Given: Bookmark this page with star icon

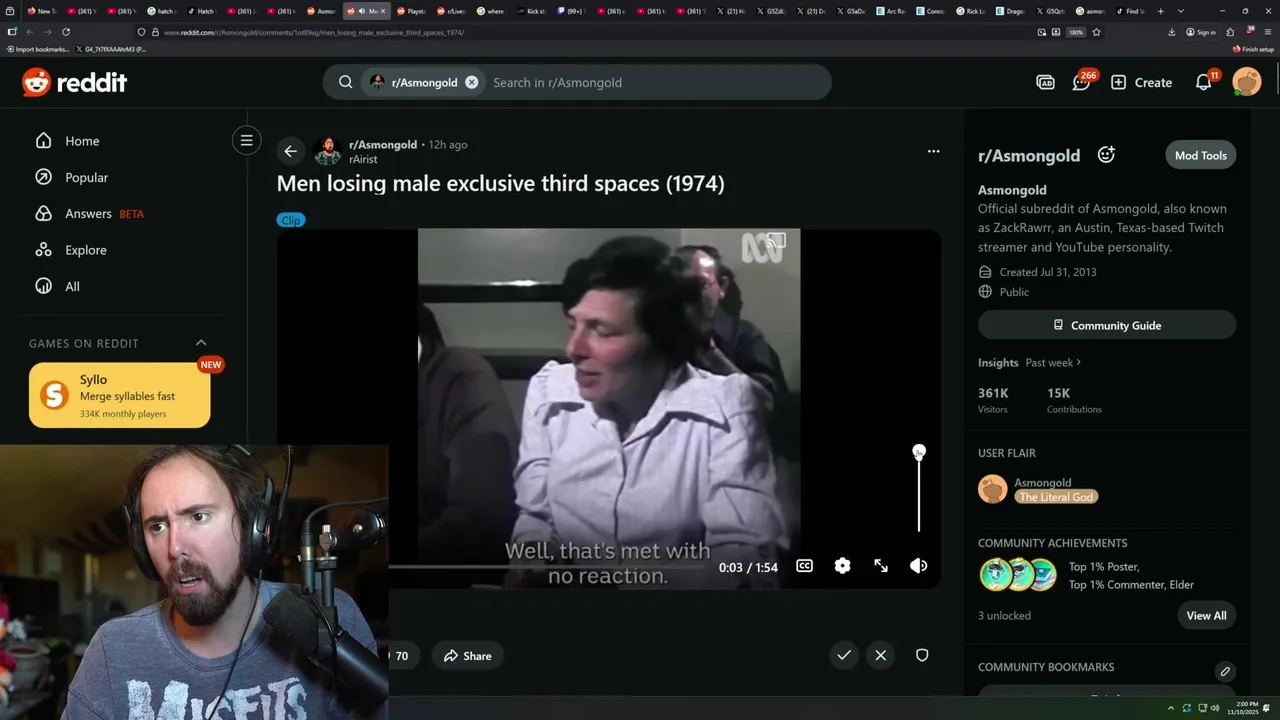Looking at the screenshot, I should coord(1097,32).
